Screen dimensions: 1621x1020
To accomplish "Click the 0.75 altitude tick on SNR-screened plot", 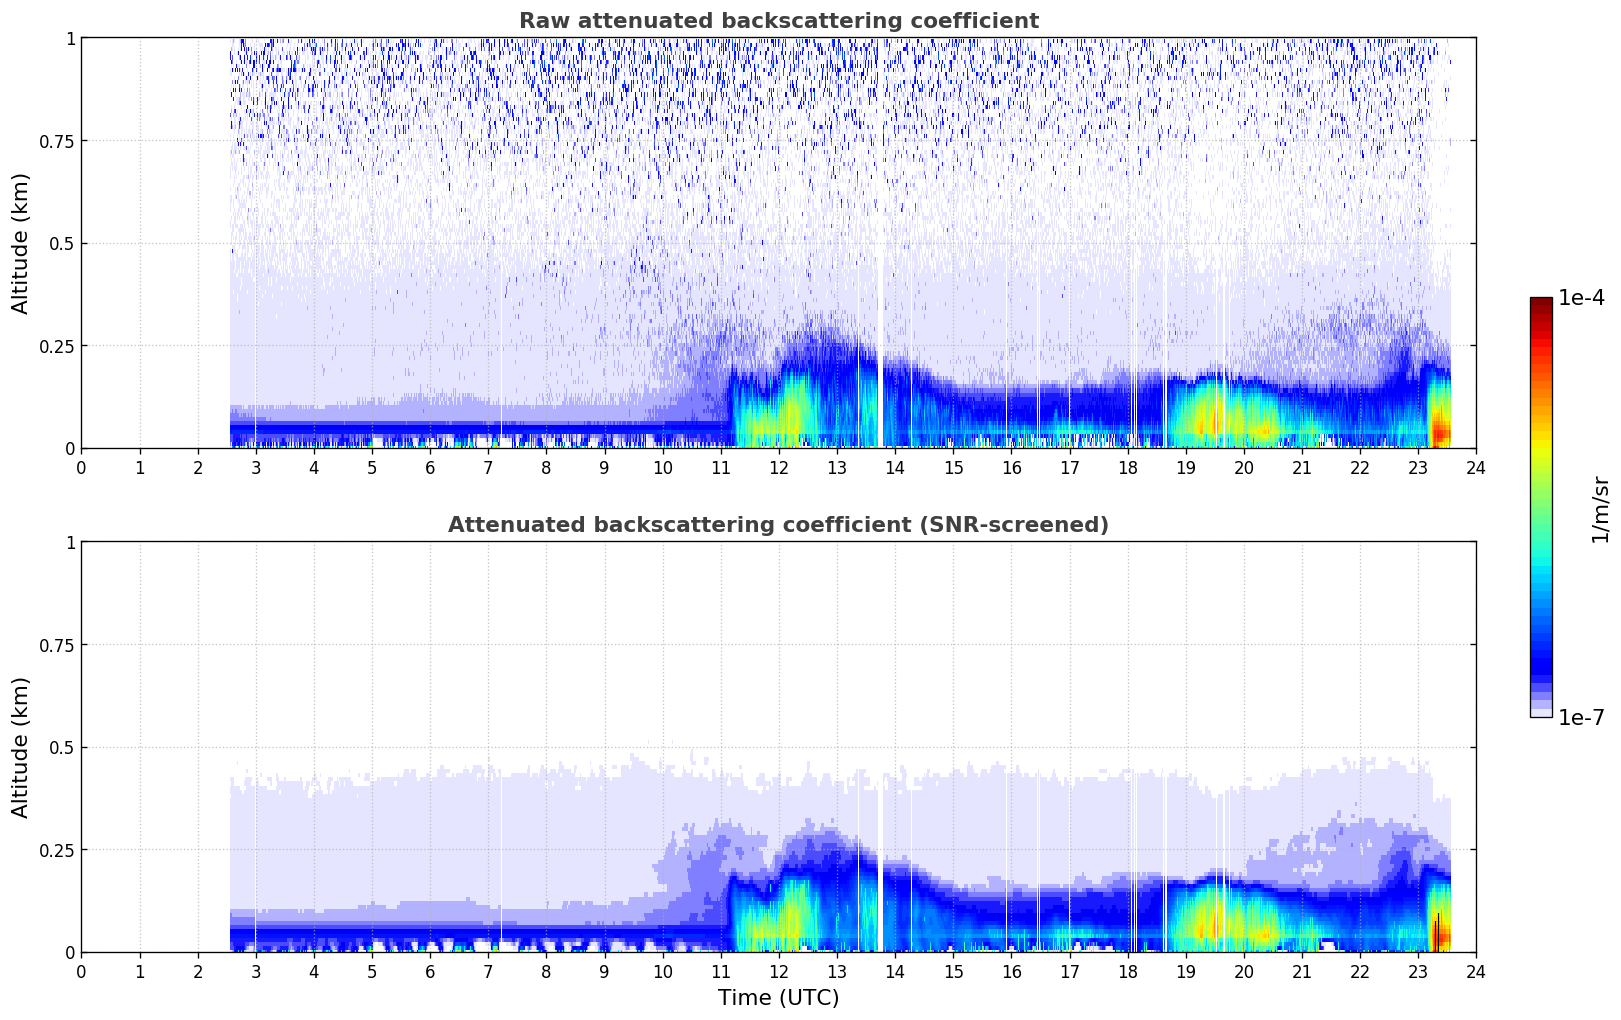I will click(x=56, y=645).
